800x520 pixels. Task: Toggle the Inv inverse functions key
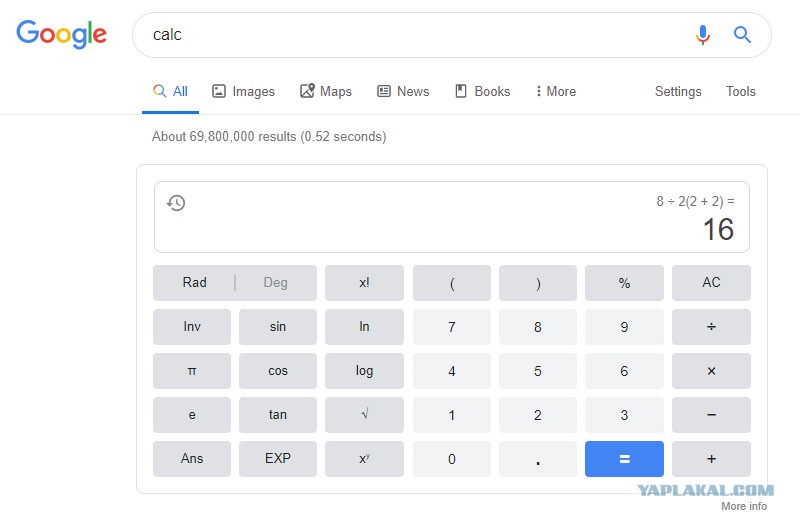(192, 327)
